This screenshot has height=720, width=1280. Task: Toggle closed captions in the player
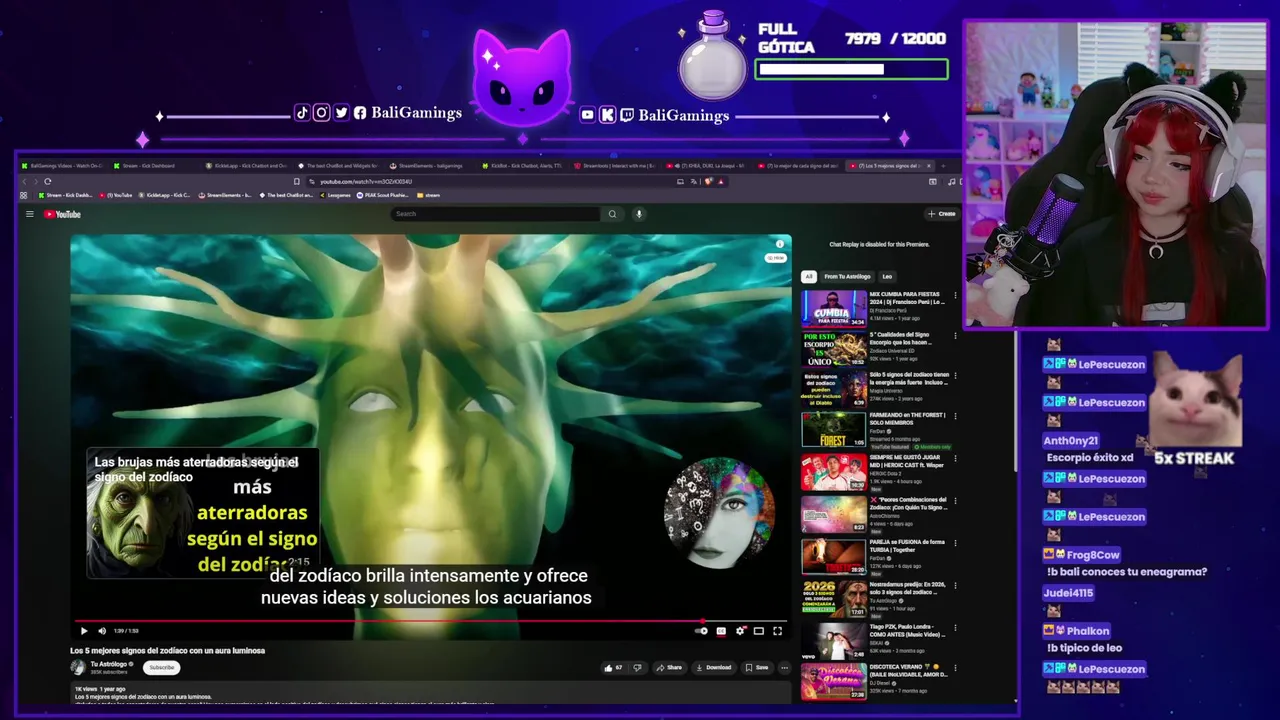(721, 631)
